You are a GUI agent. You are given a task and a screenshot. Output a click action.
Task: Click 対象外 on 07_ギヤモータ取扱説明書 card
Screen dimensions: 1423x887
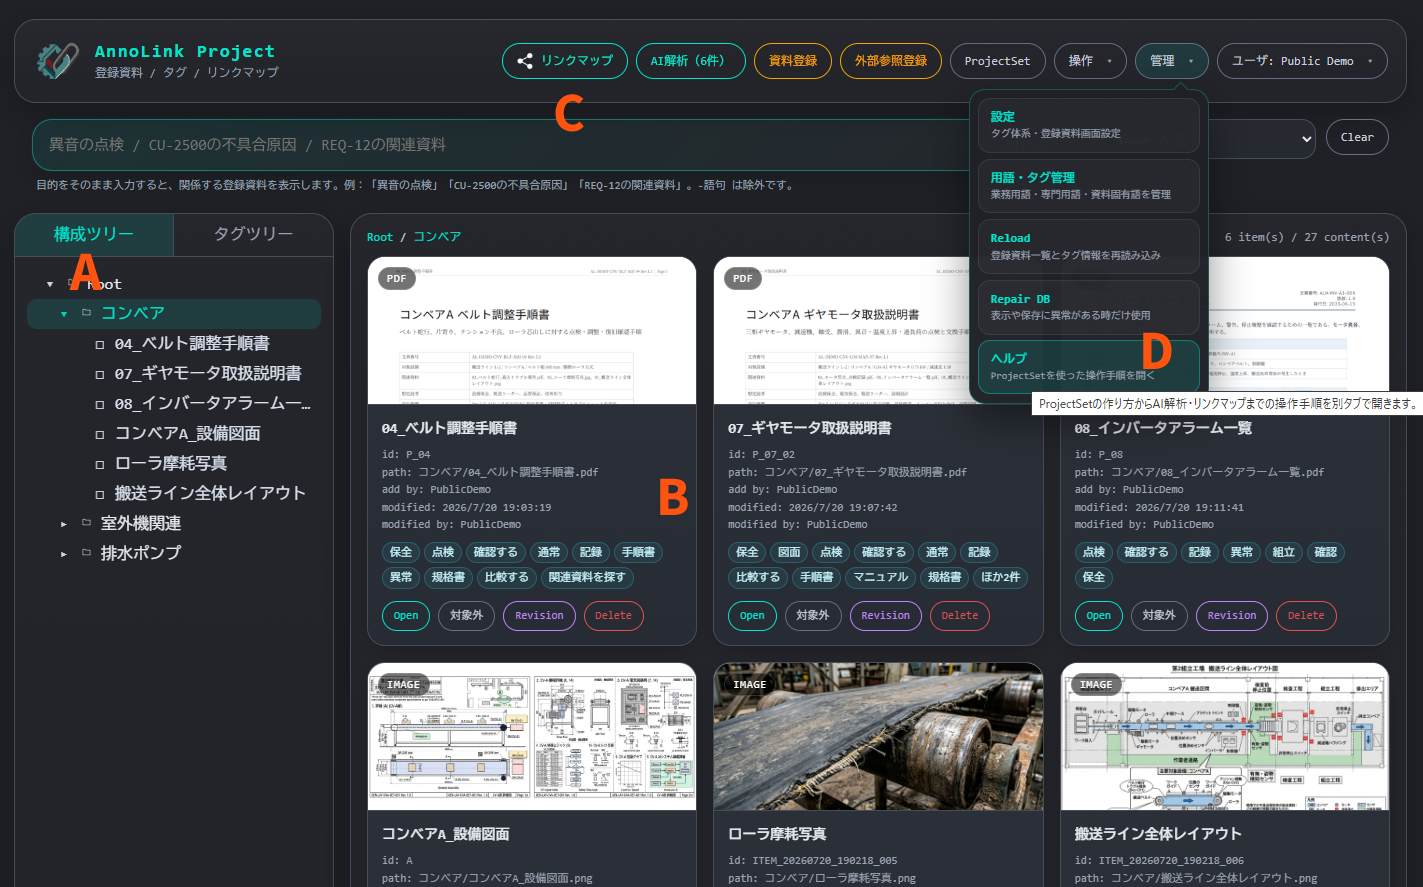[813, 616]
